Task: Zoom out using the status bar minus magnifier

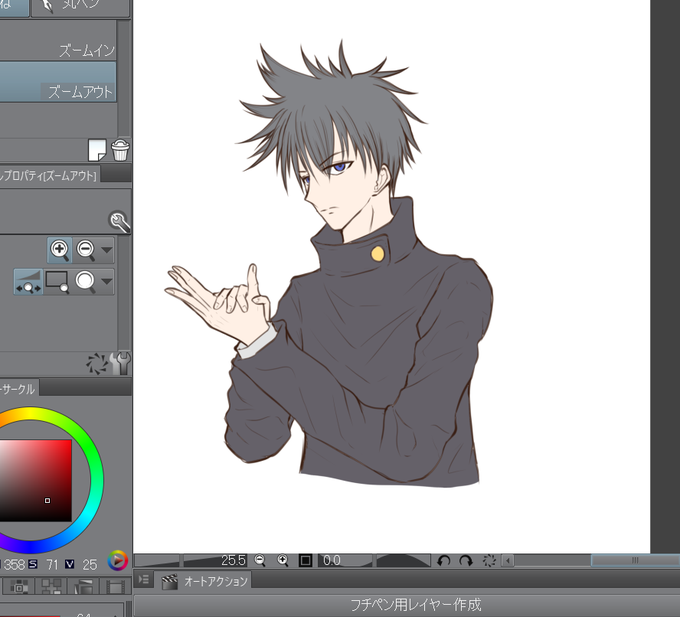Action: [260, 560]
